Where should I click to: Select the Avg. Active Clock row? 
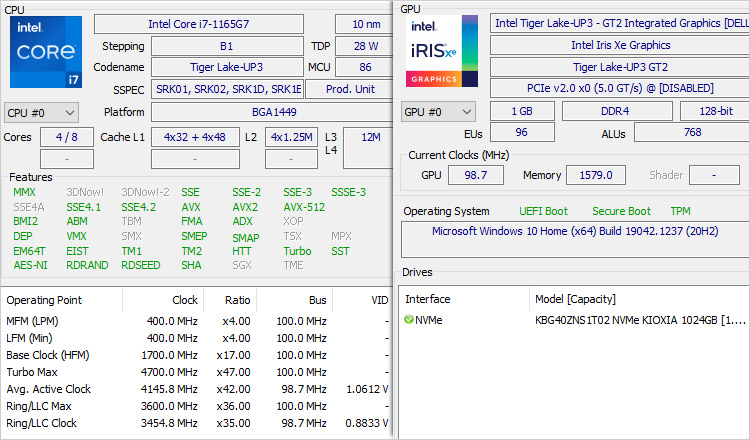point(197,389)
